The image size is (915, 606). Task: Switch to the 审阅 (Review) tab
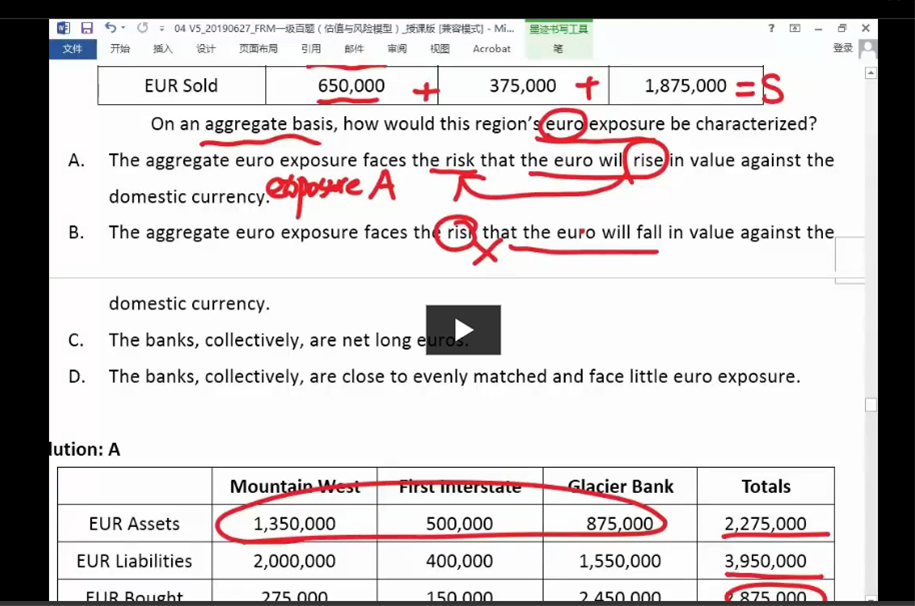pos(397,48)
